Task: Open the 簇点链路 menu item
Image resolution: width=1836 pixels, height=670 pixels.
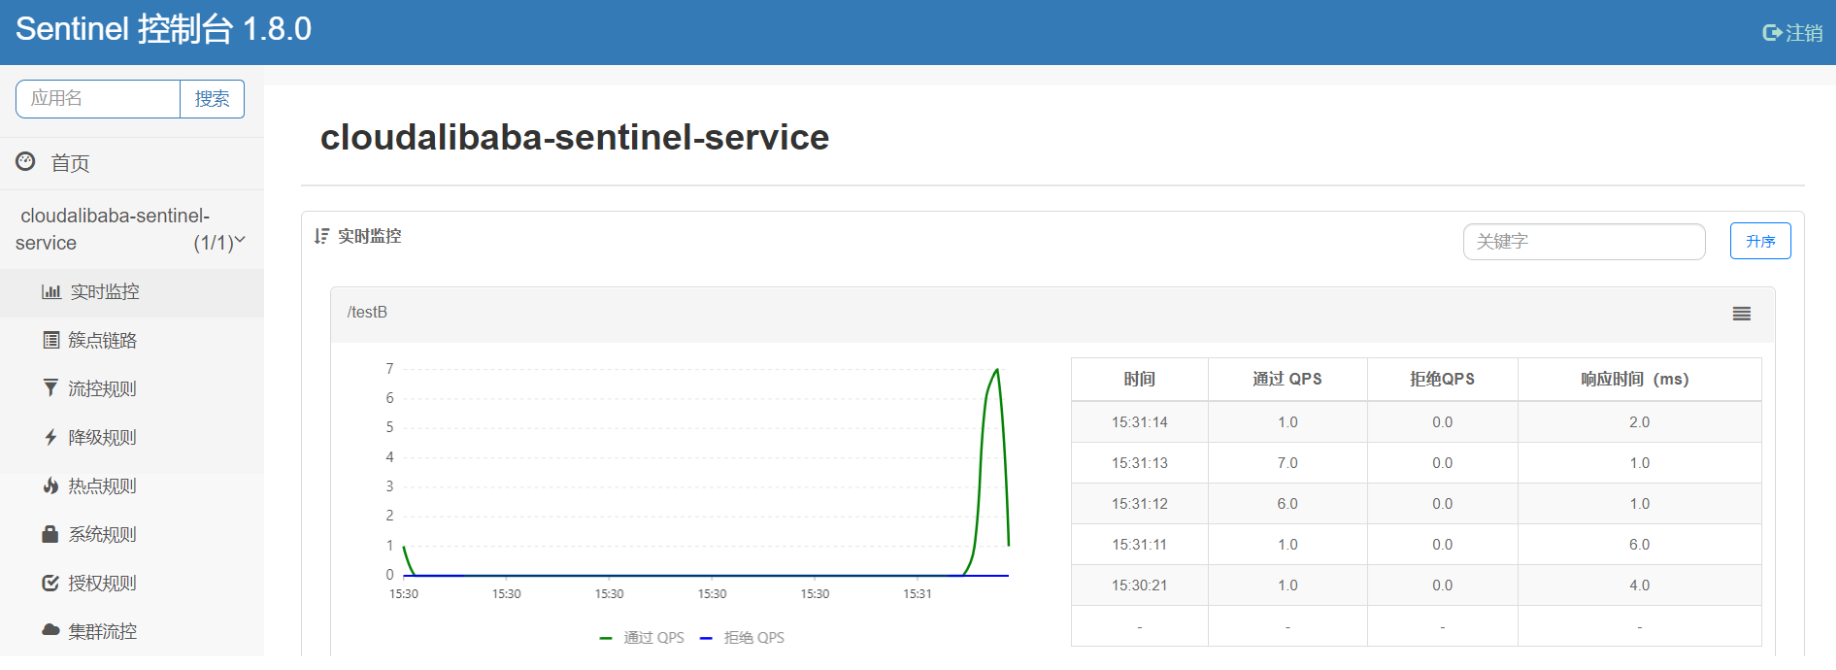Action: pos(102,340)
